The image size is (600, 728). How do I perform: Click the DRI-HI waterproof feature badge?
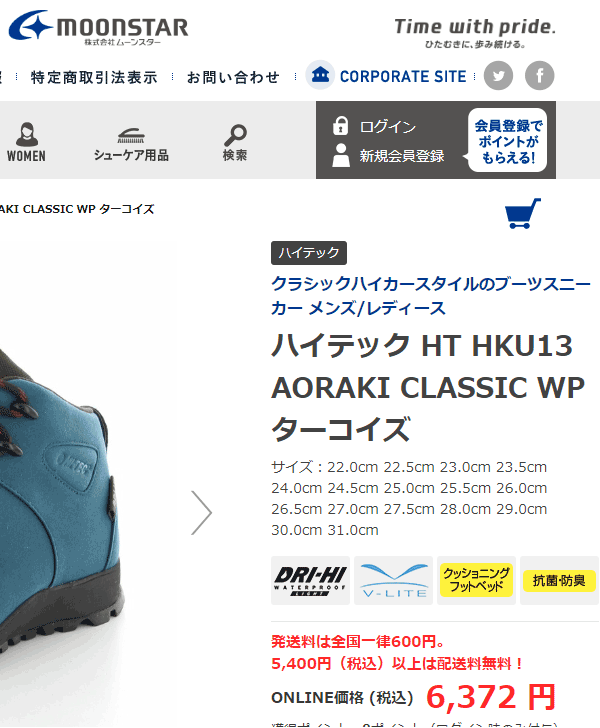click(310, 580)
